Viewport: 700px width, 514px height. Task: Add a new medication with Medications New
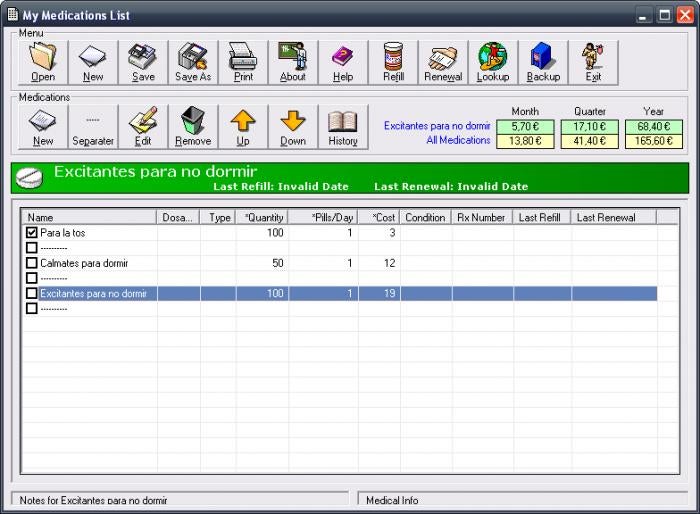[43, 126]
